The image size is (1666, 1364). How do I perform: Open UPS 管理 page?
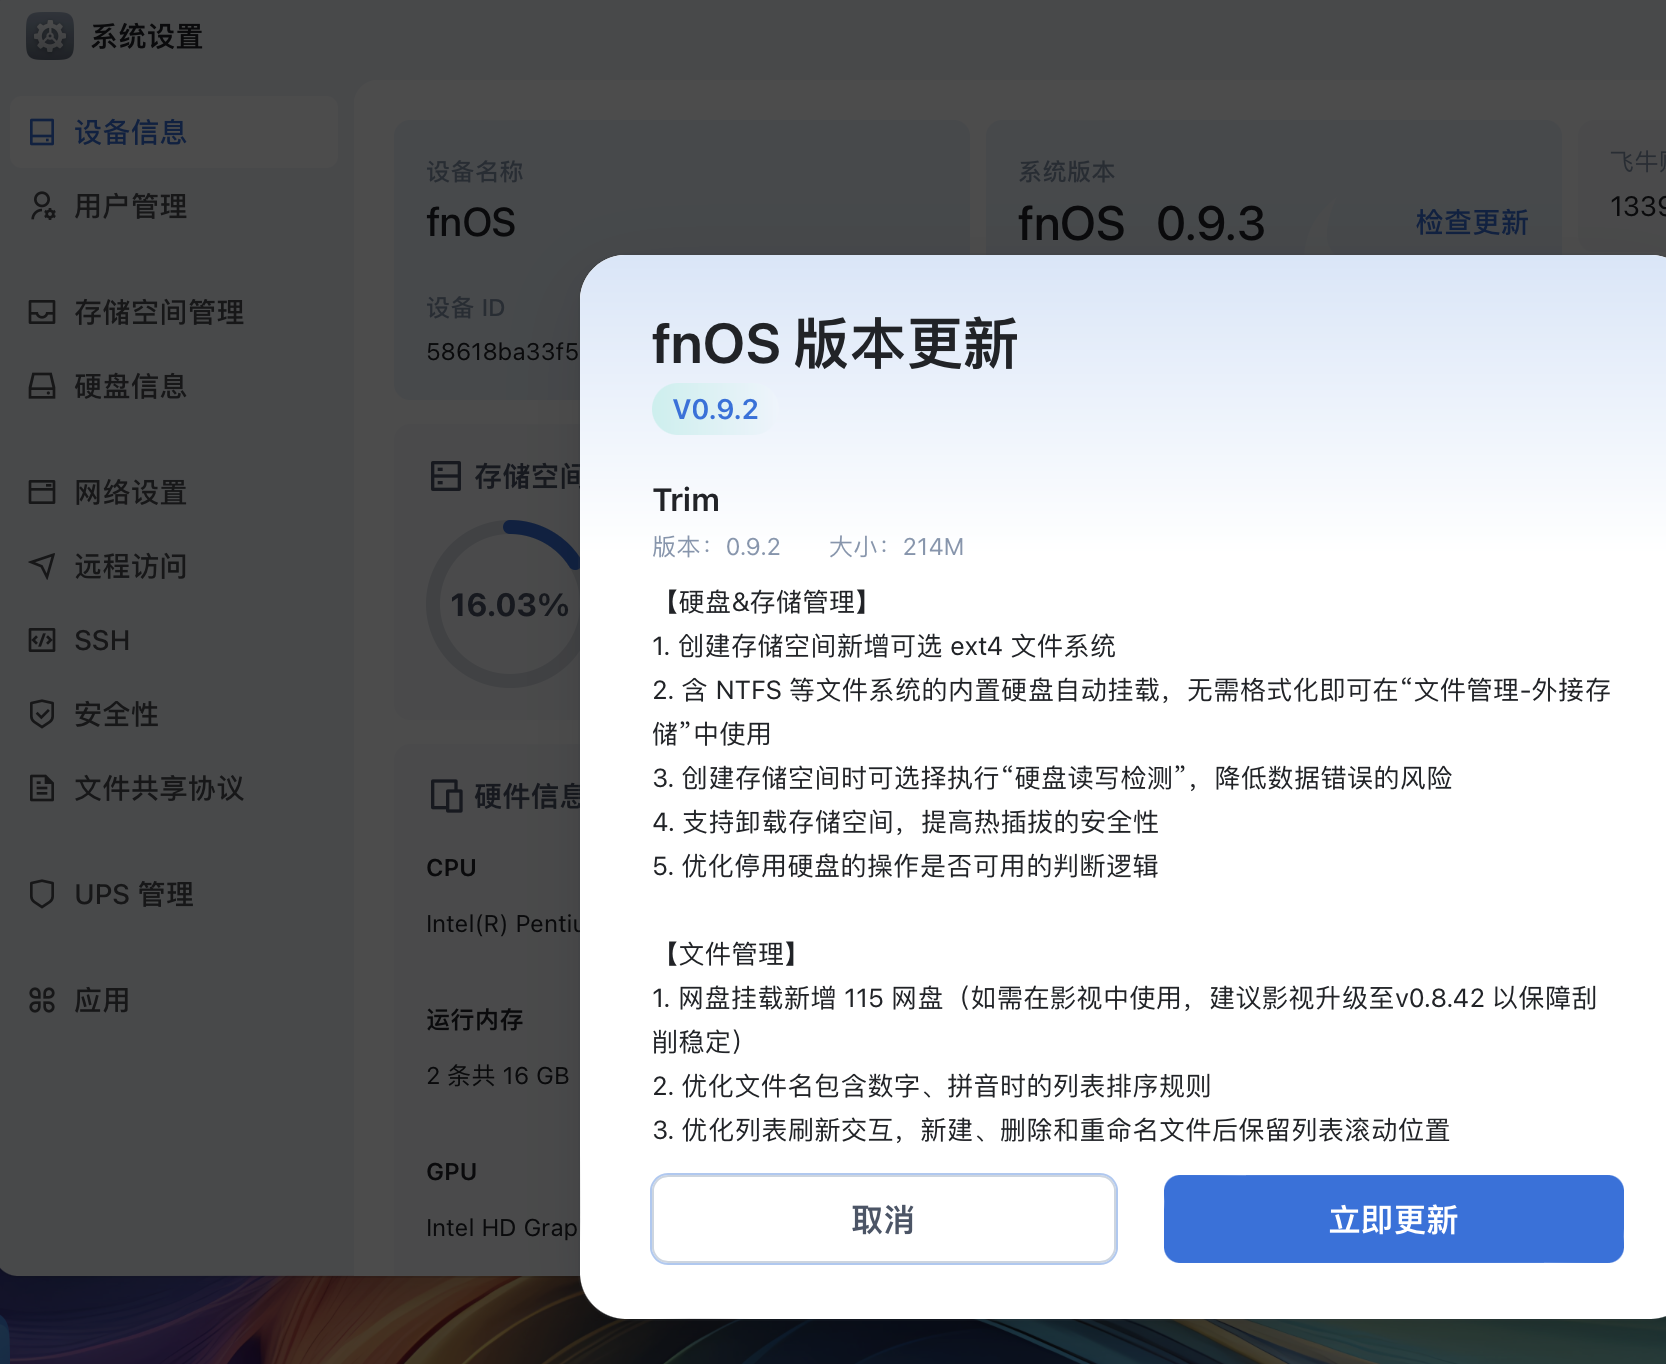174,894
